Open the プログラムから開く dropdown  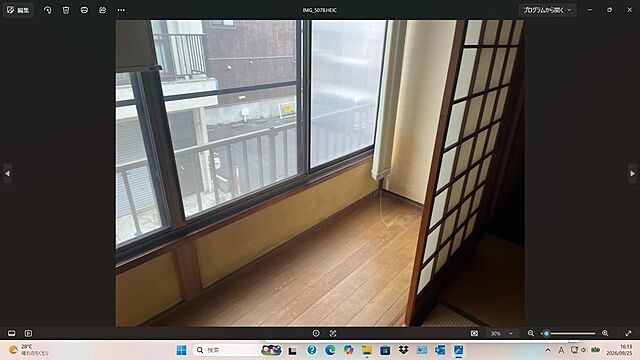(547, 10)
